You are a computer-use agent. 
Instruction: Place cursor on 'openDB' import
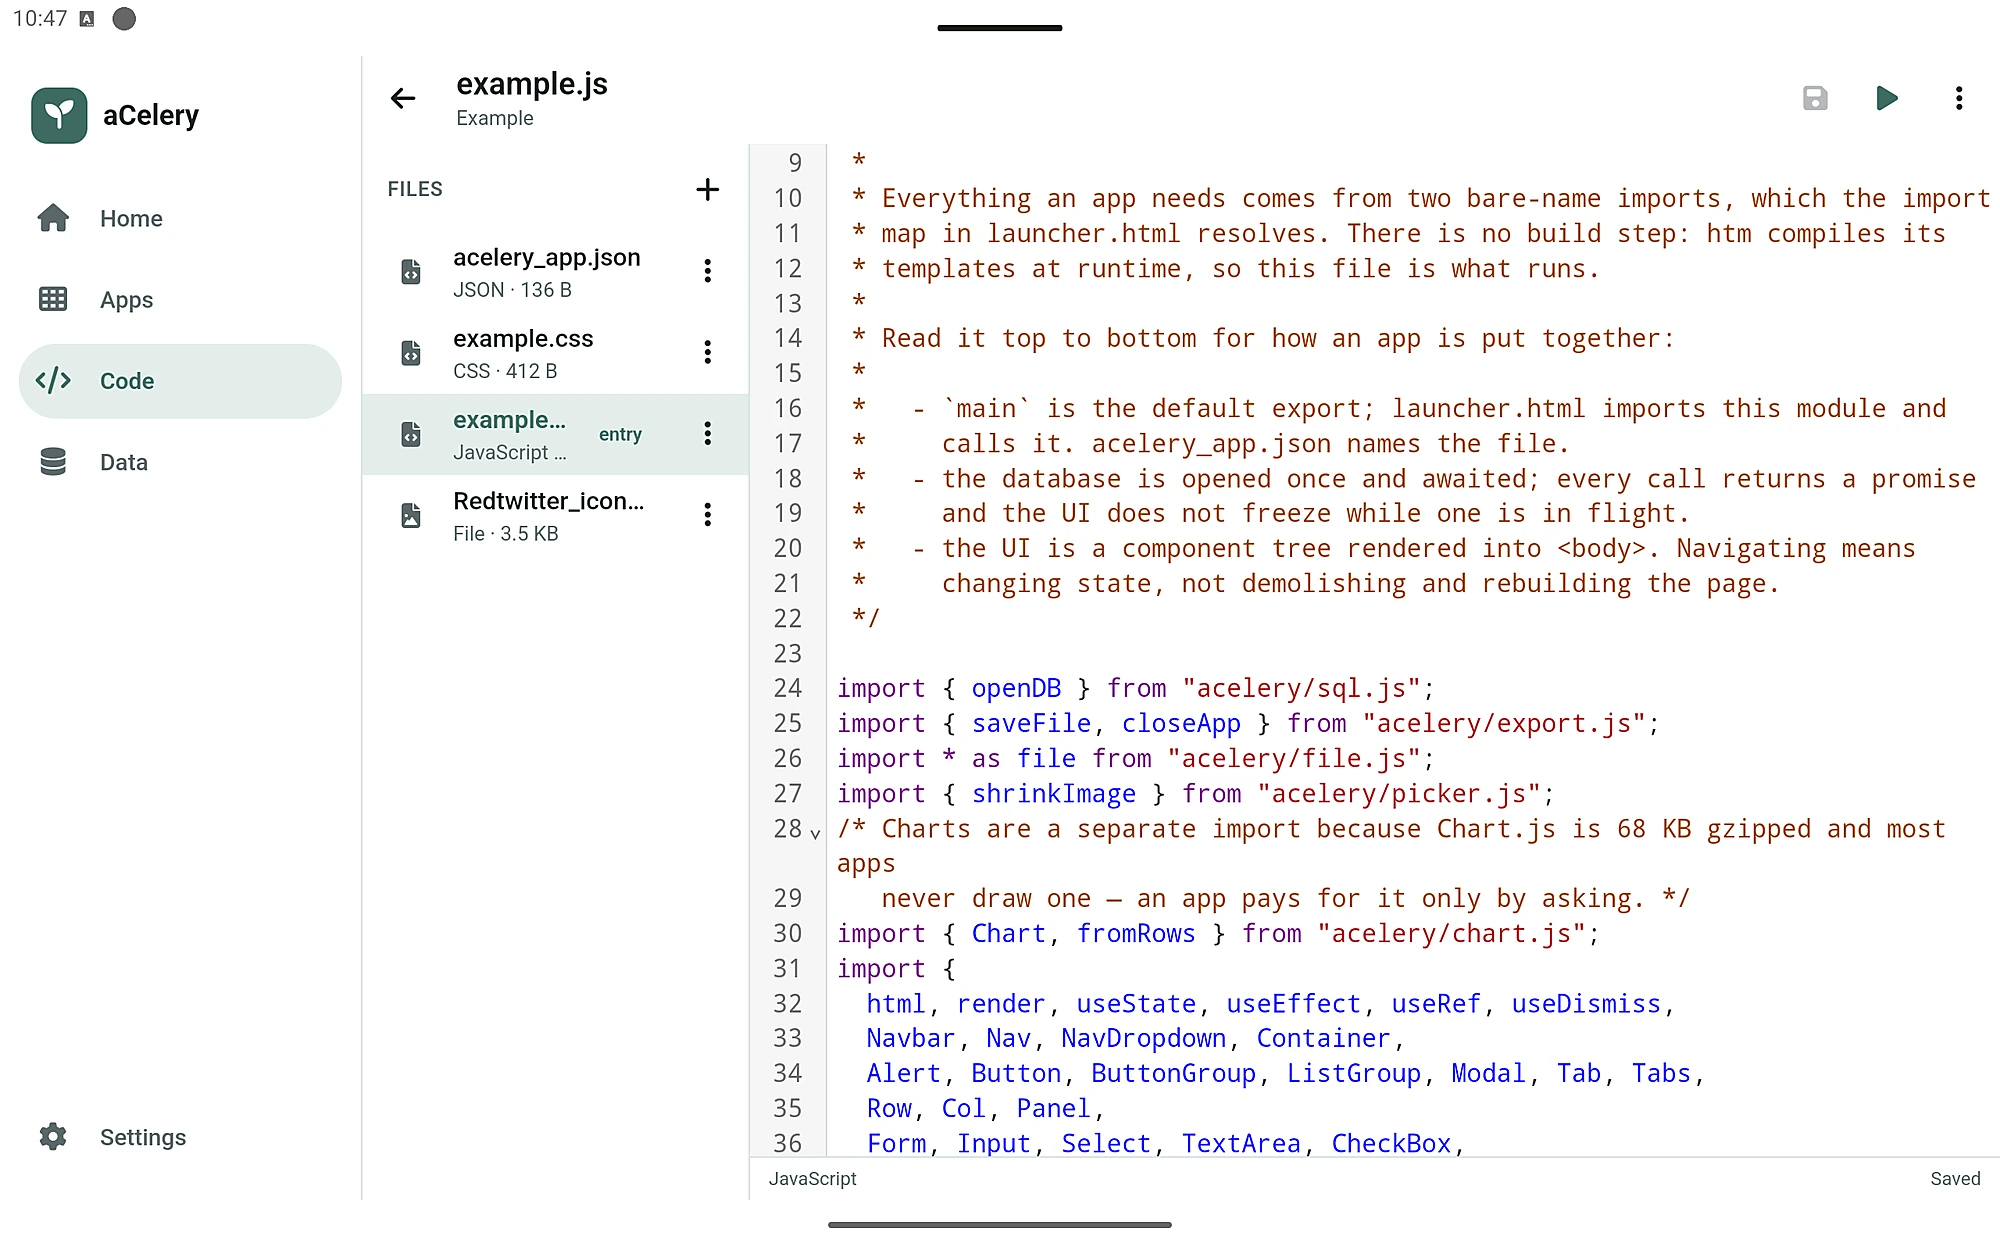[1016, 688]
